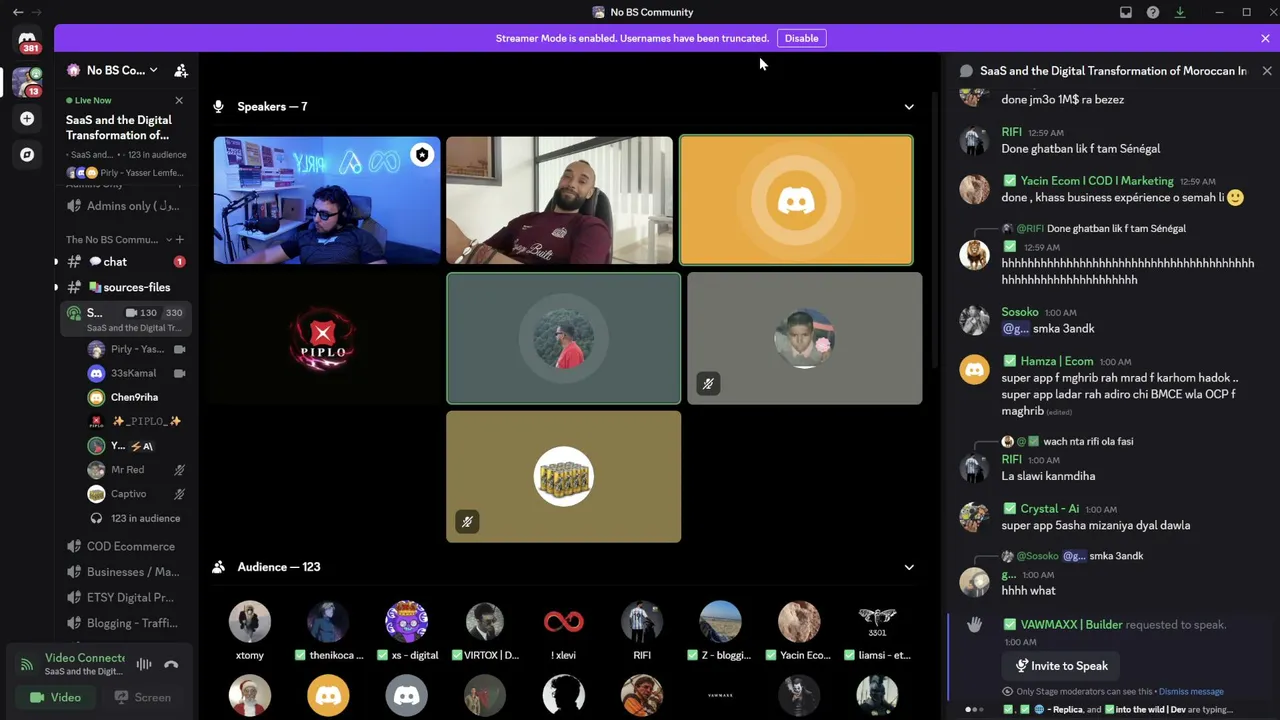Select the active SaaS stage channel
Viewport: 1280px width, 720px height.
click(x=124, y=319)
